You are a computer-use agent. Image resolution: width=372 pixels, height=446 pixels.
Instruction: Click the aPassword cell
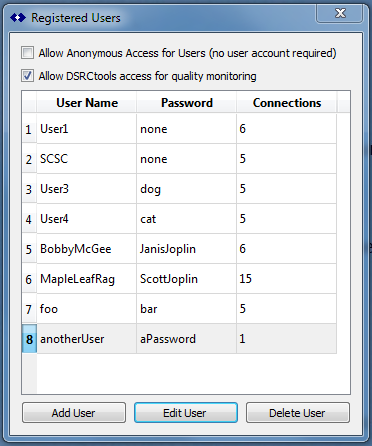click(187, 339)
